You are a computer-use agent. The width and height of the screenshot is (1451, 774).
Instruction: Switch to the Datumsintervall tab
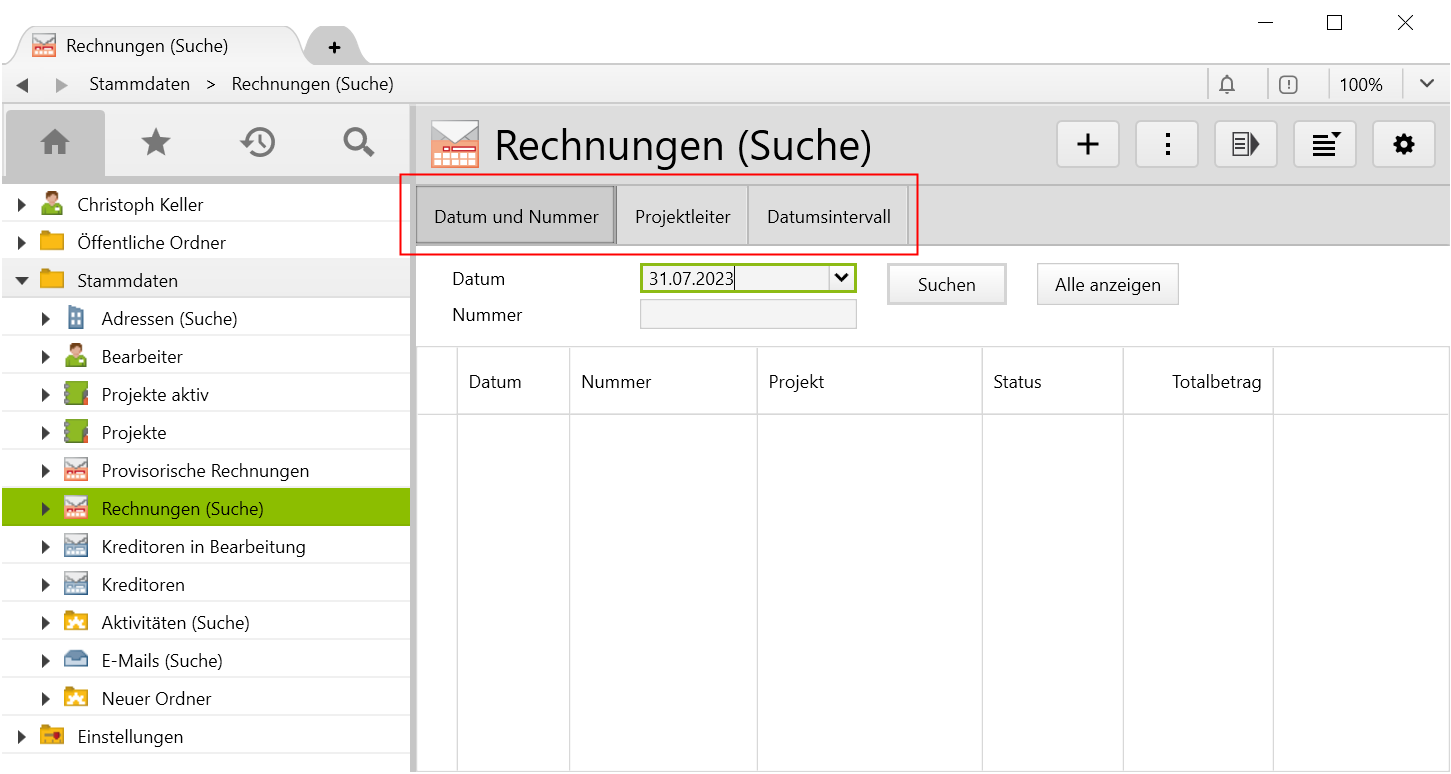[x=828, y=217]
